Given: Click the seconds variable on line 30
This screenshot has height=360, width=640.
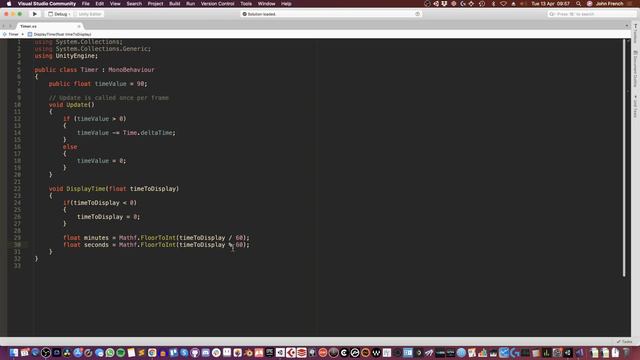Looking at the screenshot, I should 96,245.
